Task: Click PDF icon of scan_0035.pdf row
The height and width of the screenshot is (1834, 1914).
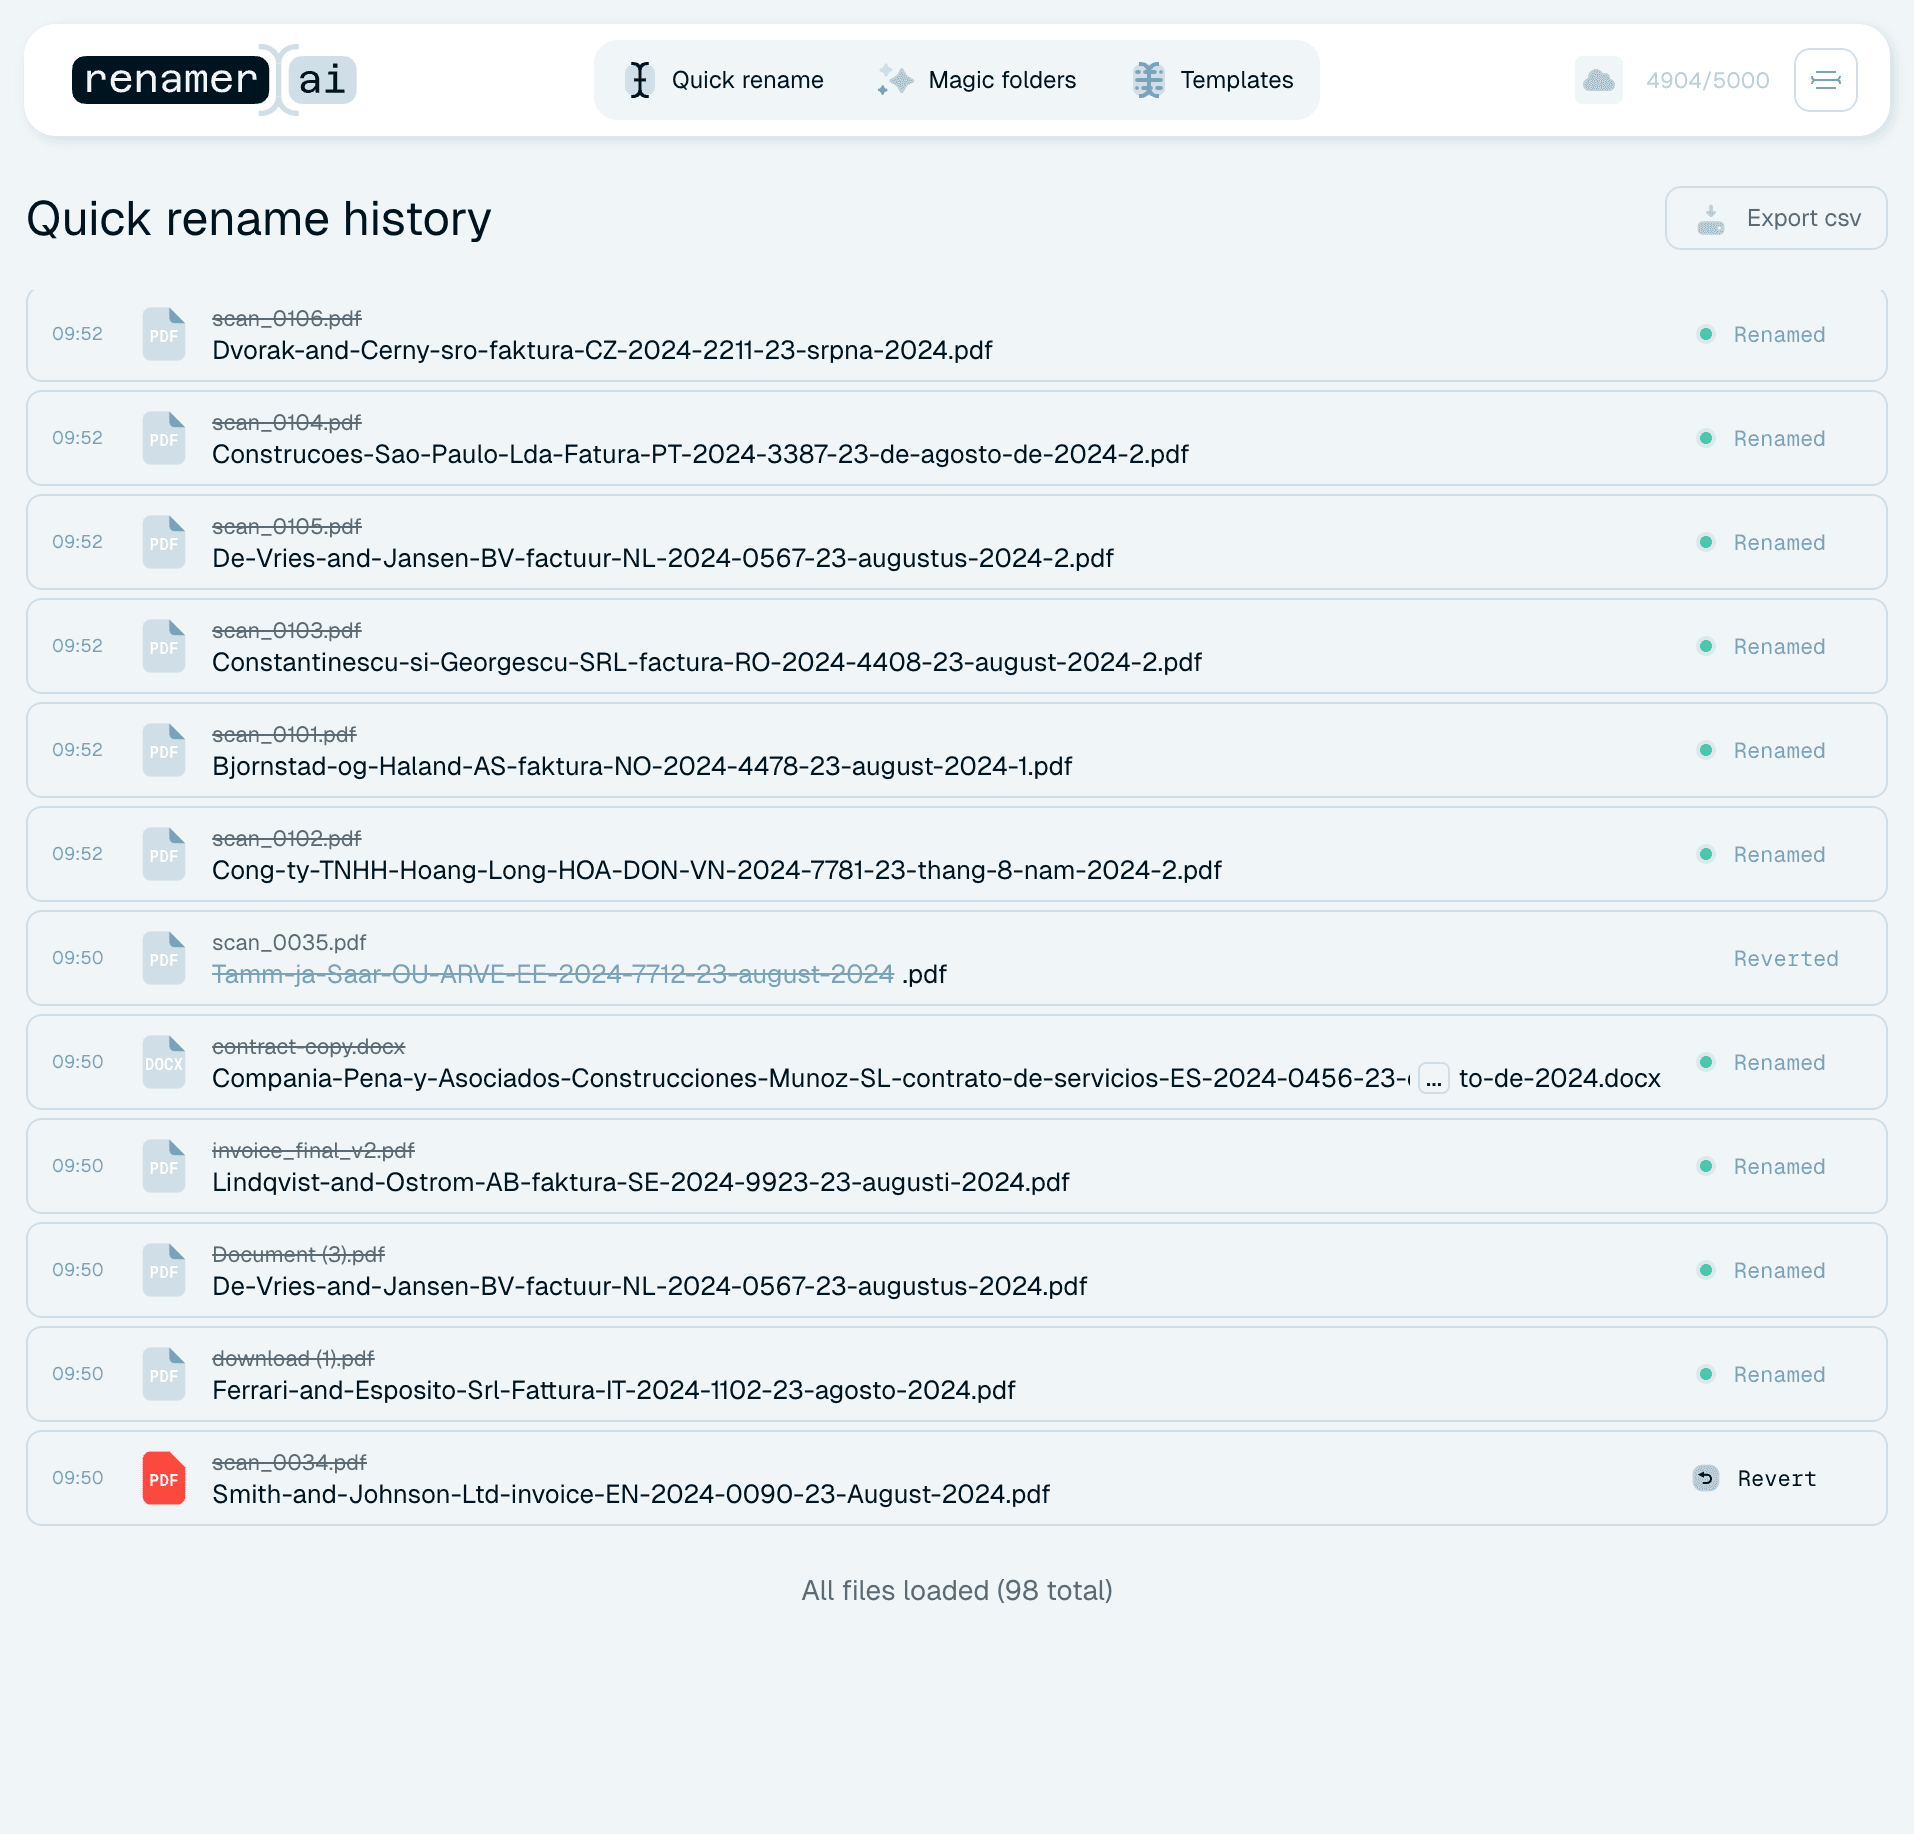Action: (x=164, y=958)
